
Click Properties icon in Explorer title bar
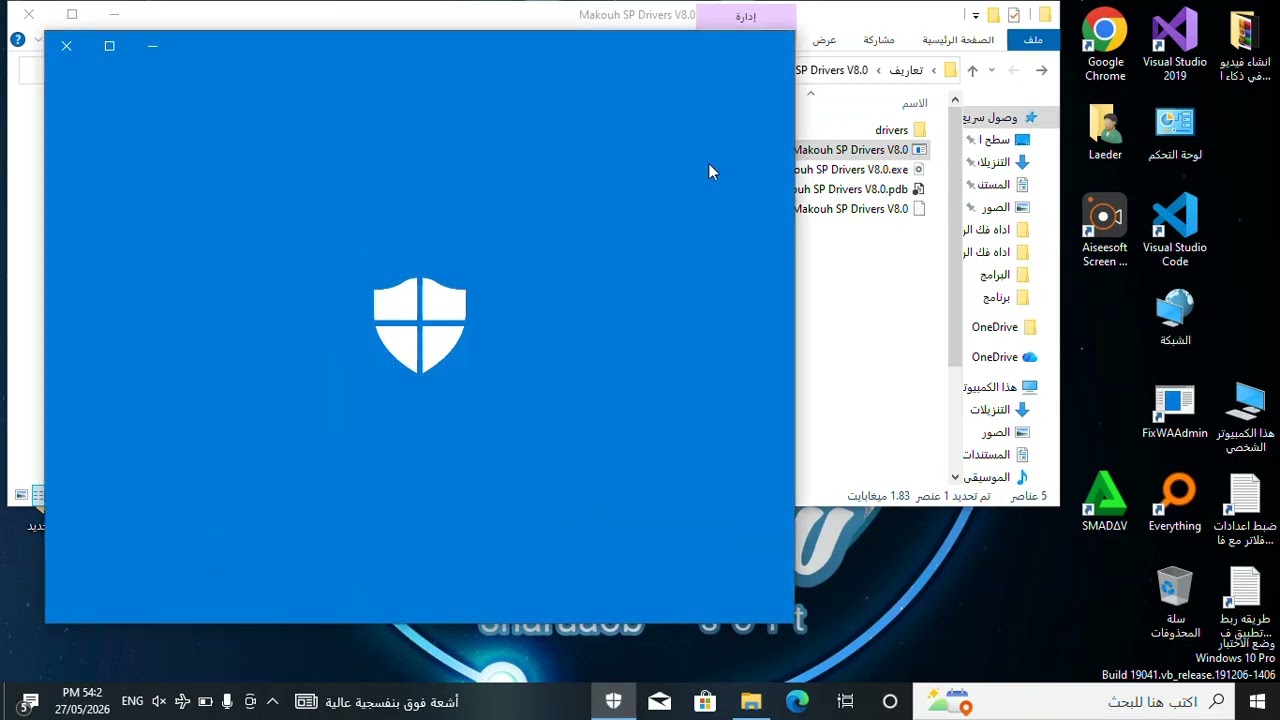[x=1014, y=15]
